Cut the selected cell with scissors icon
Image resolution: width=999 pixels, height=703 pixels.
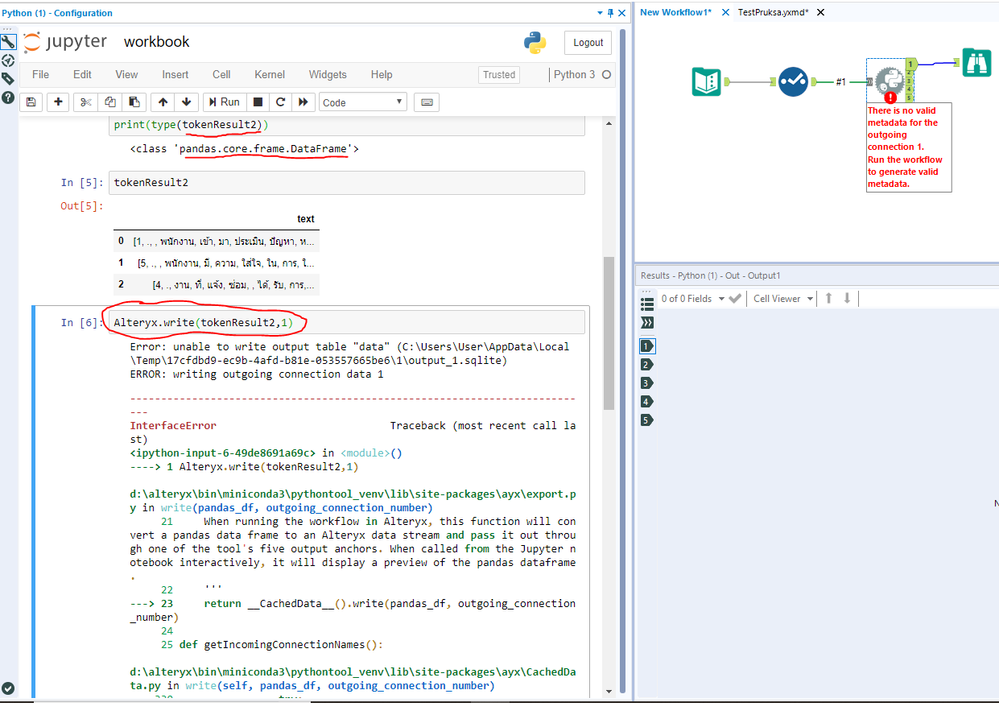click(x=84, y=101)
